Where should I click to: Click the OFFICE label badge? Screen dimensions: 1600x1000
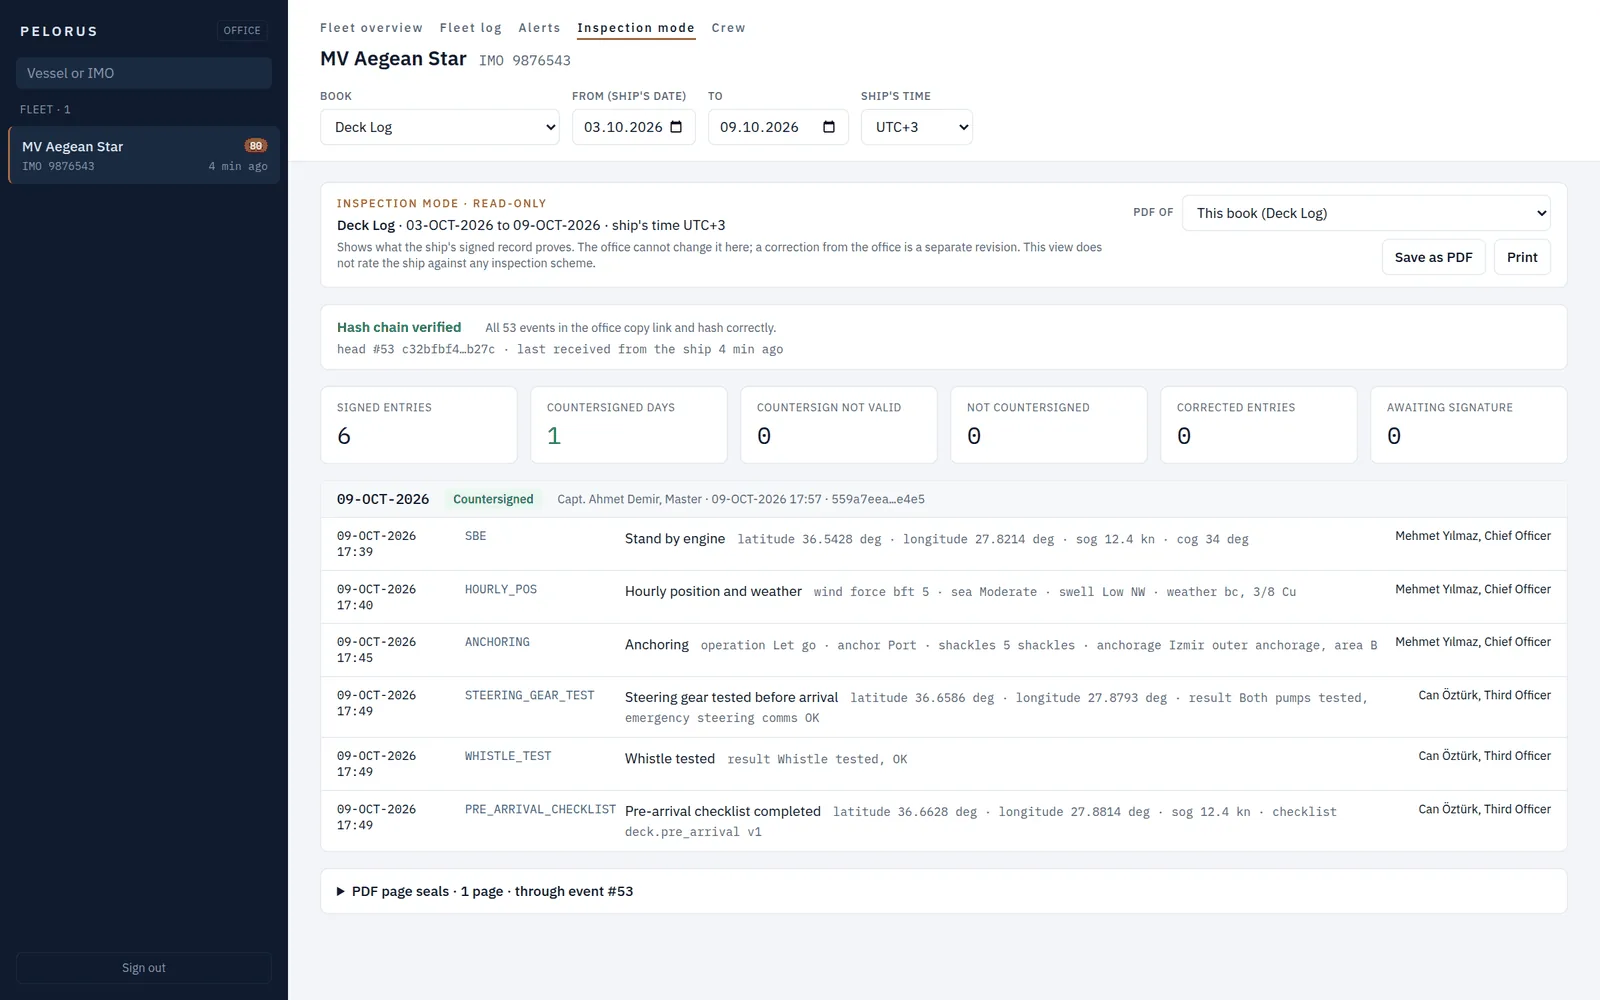242,31
